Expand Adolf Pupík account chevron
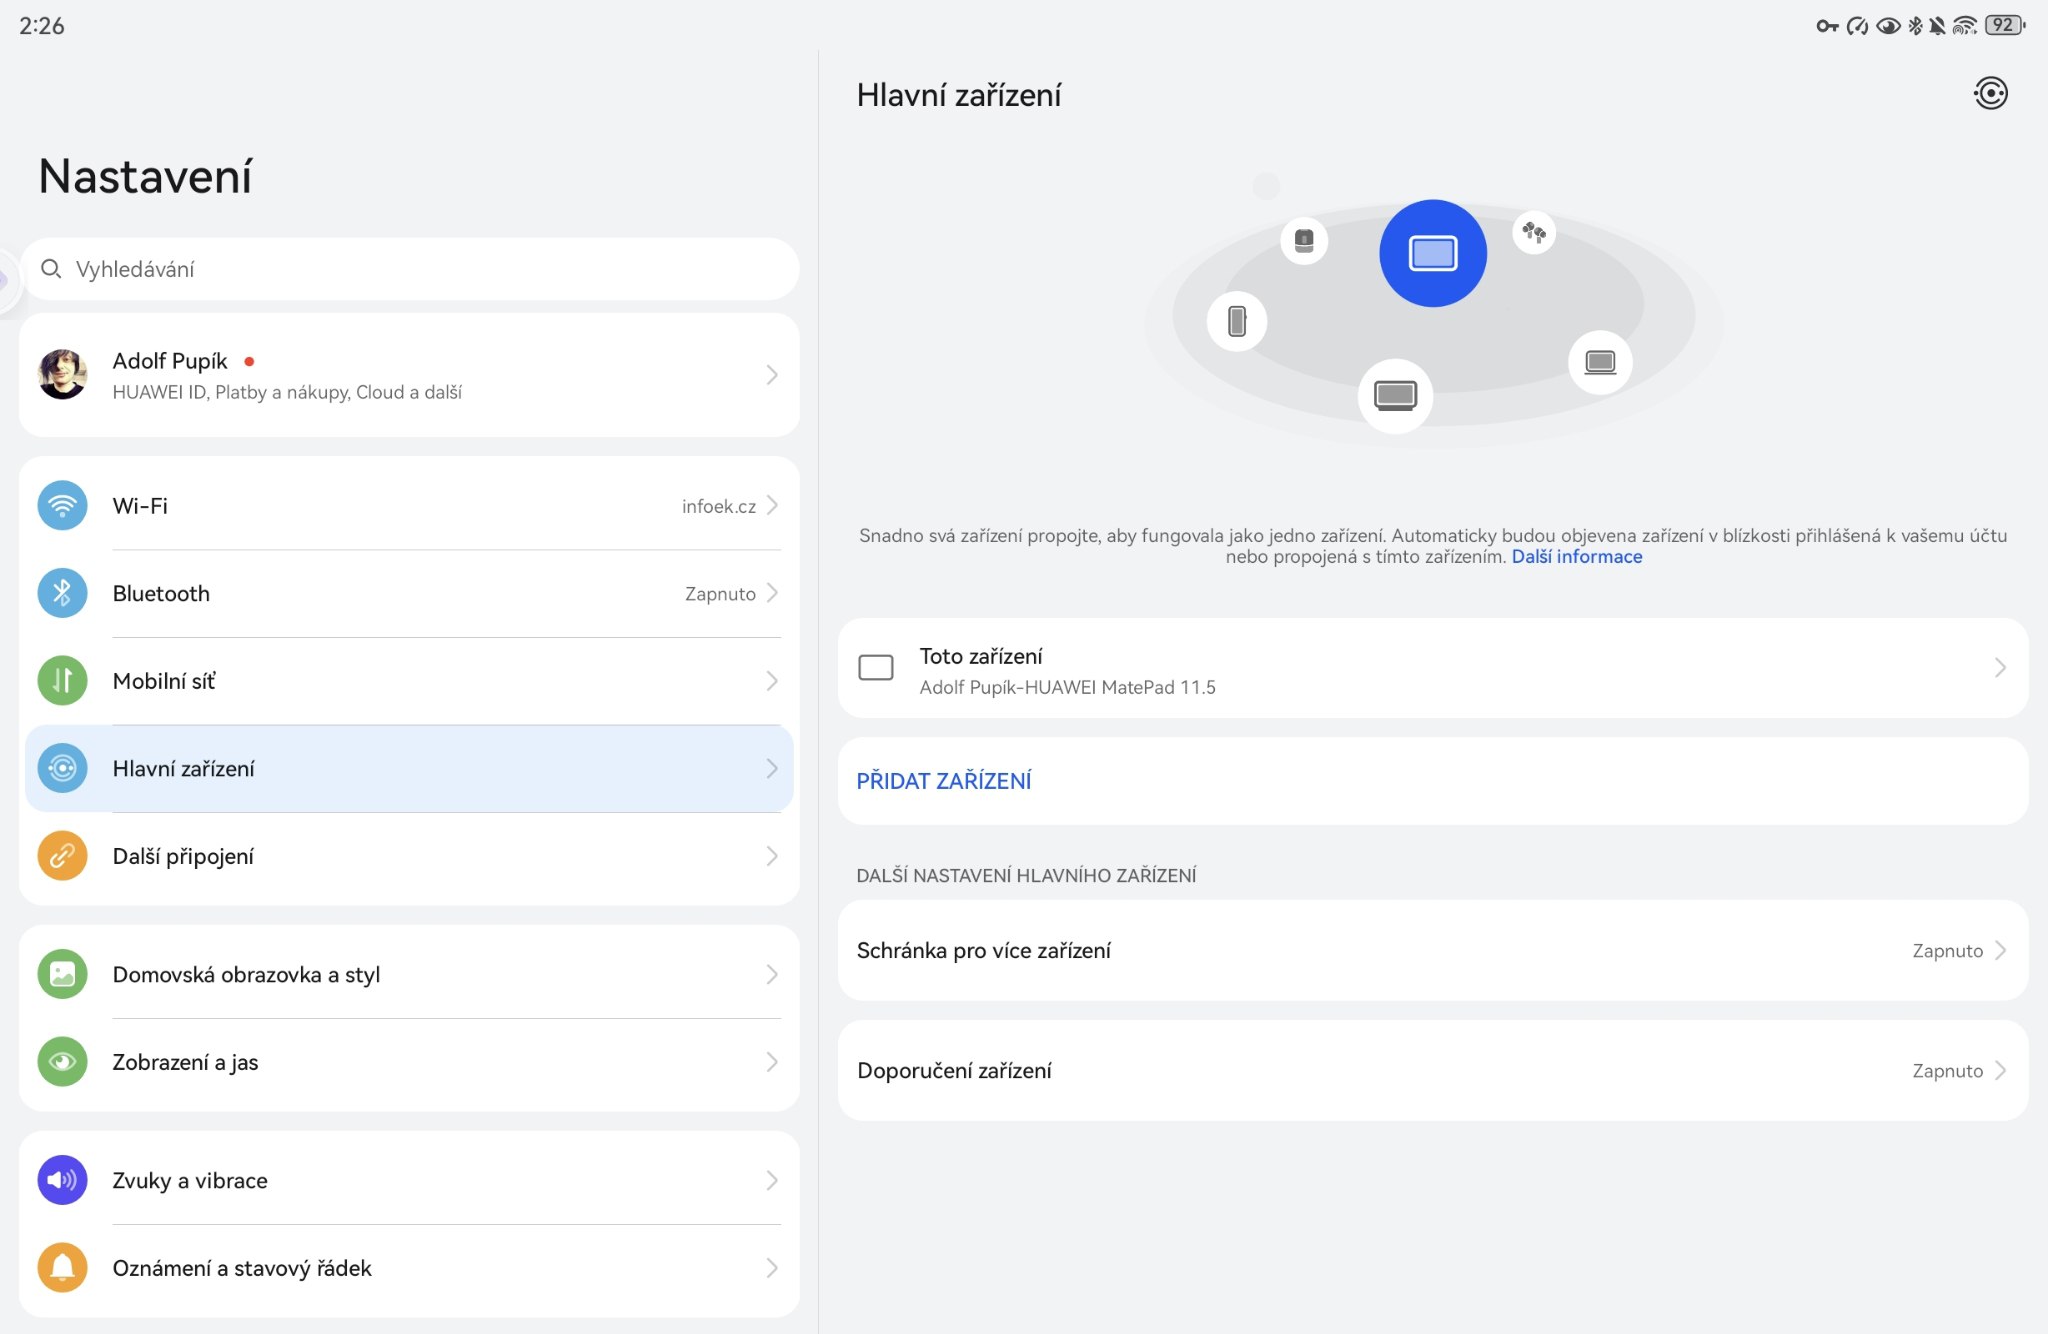 [772, 375]
